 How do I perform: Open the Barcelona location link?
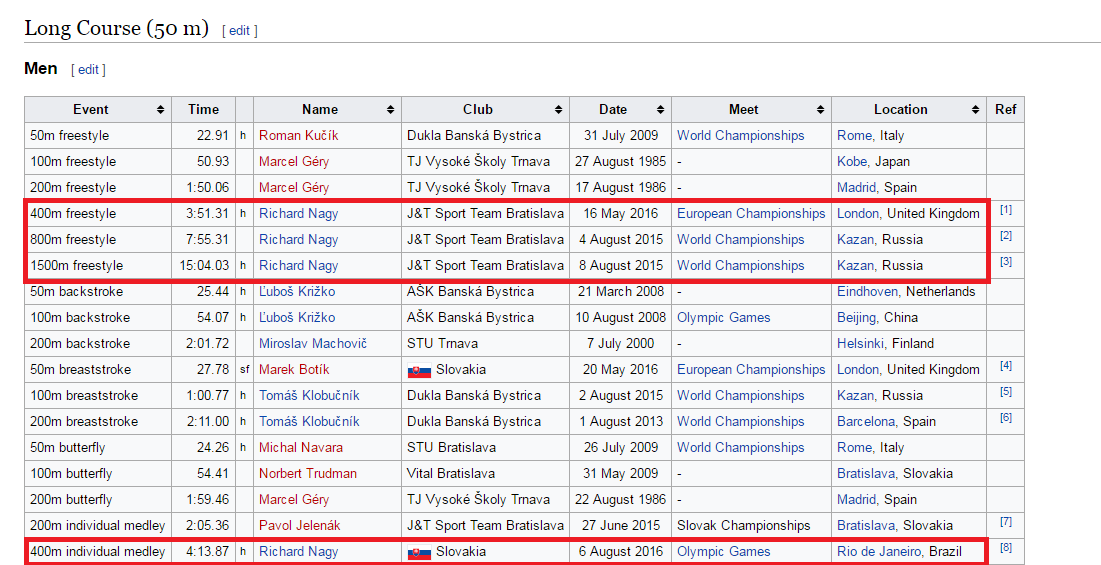point(866,421)
